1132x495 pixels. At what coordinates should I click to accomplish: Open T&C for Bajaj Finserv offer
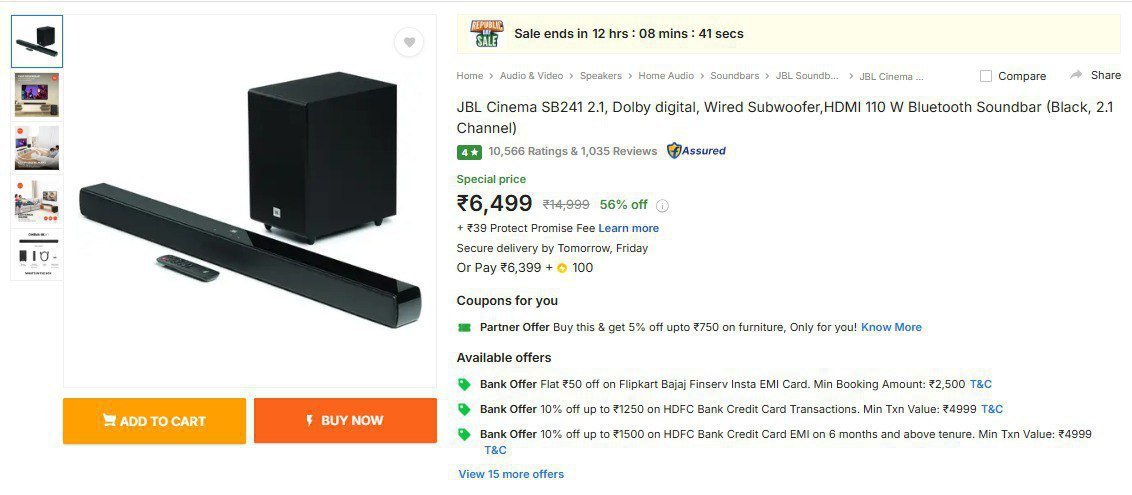click(x=980, y=384)
